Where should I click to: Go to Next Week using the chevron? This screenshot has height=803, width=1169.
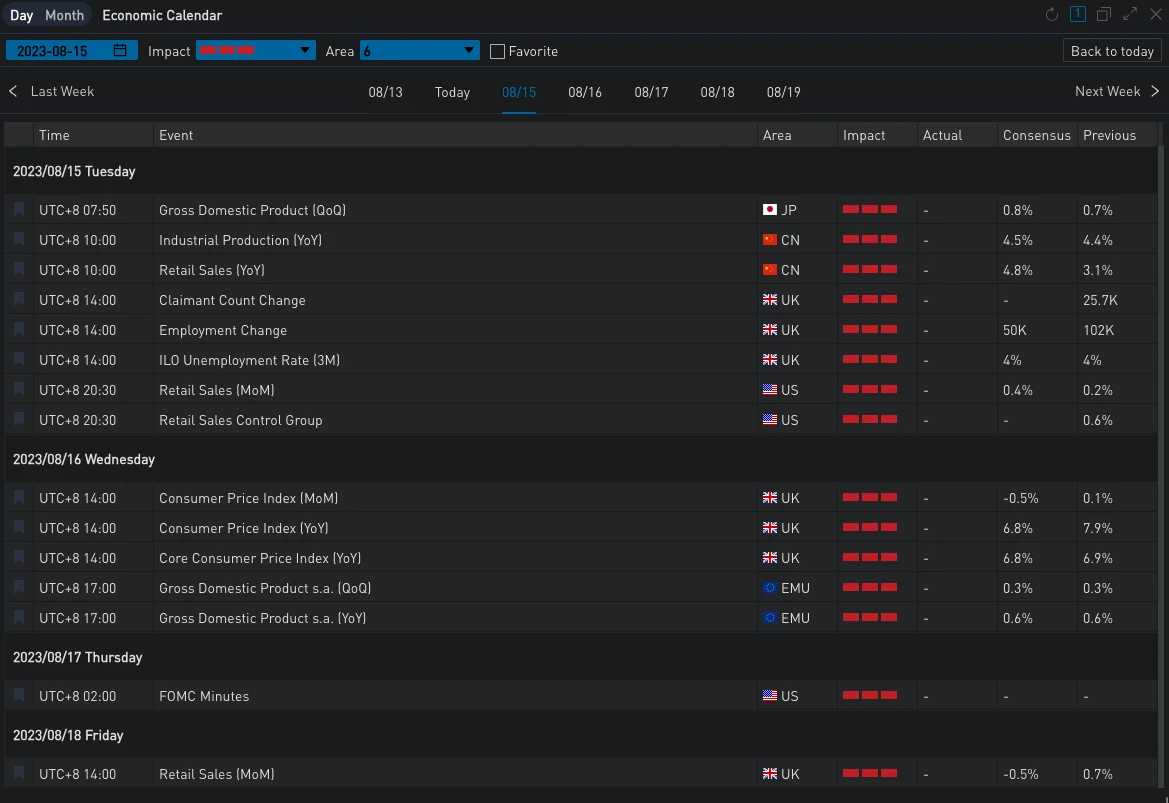[x=1155, y=91]
